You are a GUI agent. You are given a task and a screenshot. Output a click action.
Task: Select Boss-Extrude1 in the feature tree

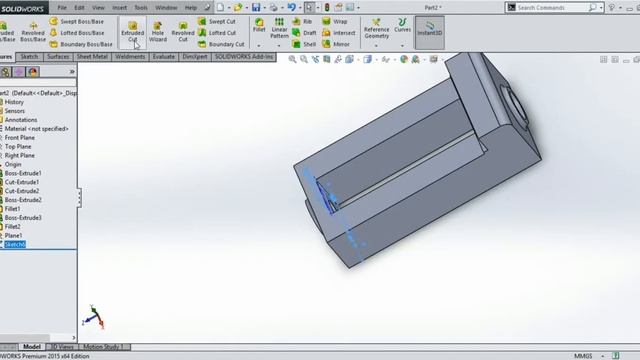pos(23,173)
